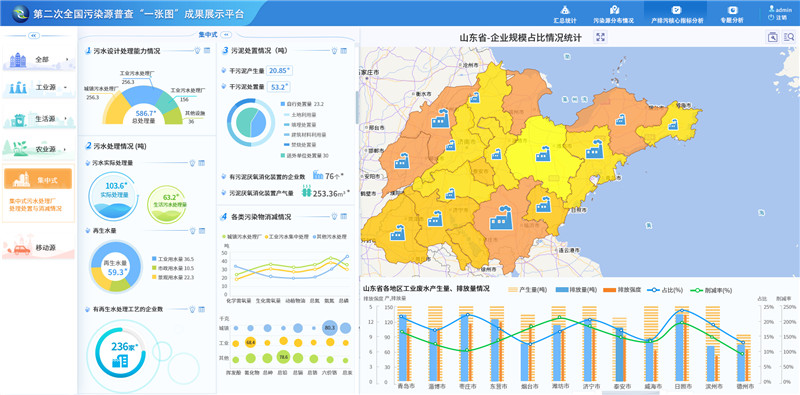Click the 集中式污水处理厂处理处置与消减情况 link
The width and height of the screenshot is (800, 395).
tap(36, 205)
